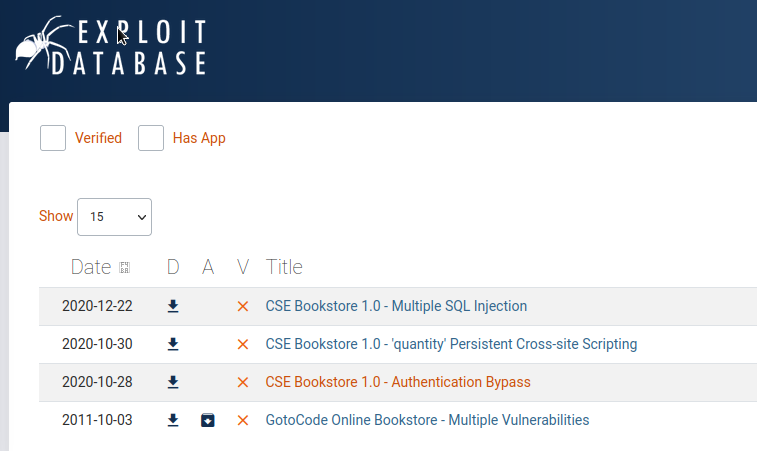Select the date 2020-10-30 cell
The width and height of the screenshot is (757, 451).
point(97,344)
